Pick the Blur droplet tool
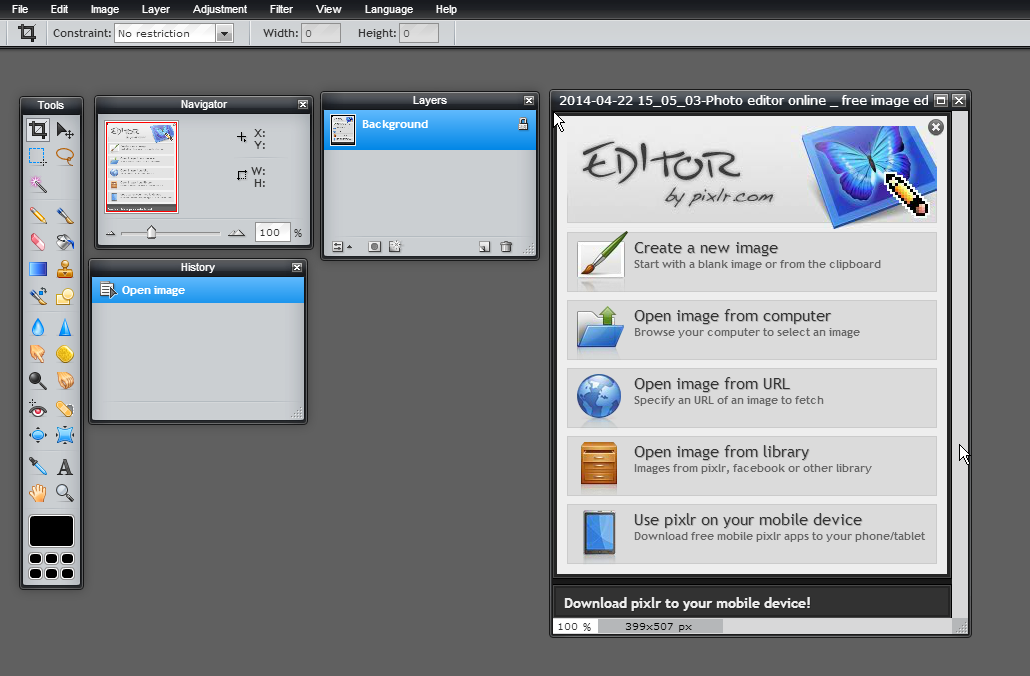Image resolution: width=1030 pixels, height=676 pixels. pos(37,327)
